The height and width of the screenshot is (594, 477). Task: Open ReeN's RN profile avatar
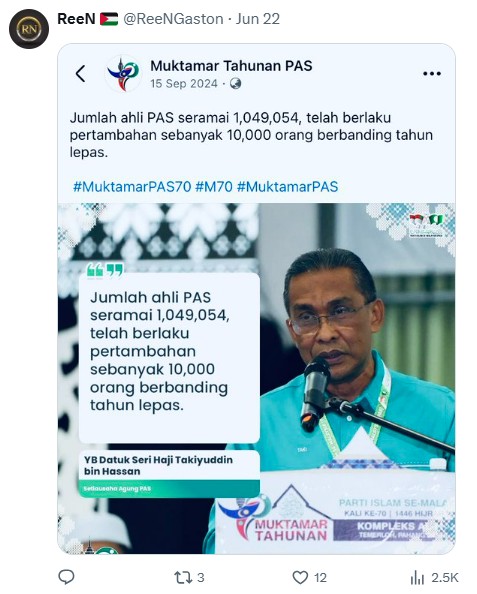[x=29, y=29]
